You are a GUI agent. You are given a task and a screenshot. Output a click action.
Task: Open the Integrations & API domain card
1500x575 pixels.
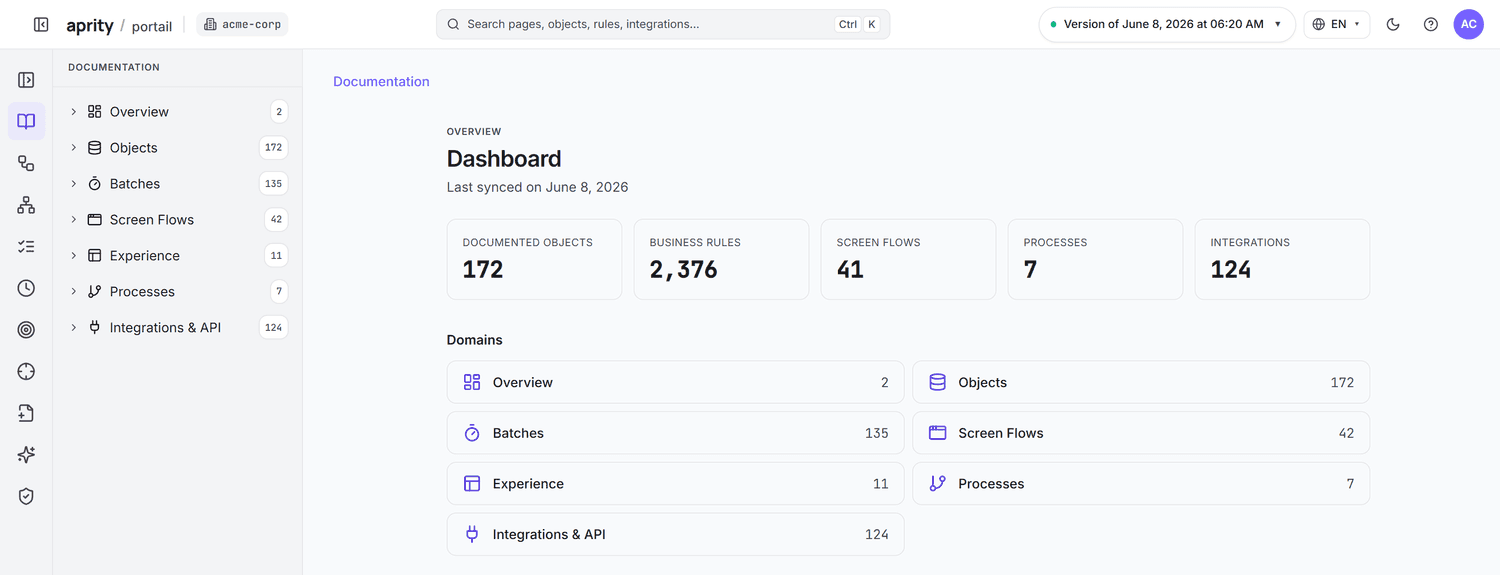pos(675,534)
